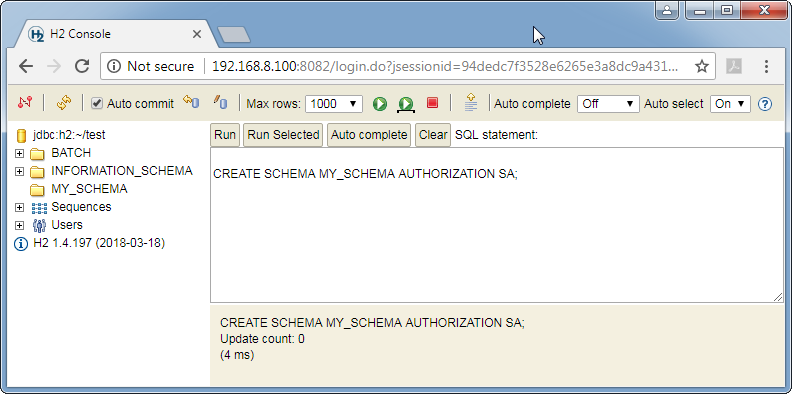
Task: Open the Chrome three-dot menu
Action: pos(766,66)
